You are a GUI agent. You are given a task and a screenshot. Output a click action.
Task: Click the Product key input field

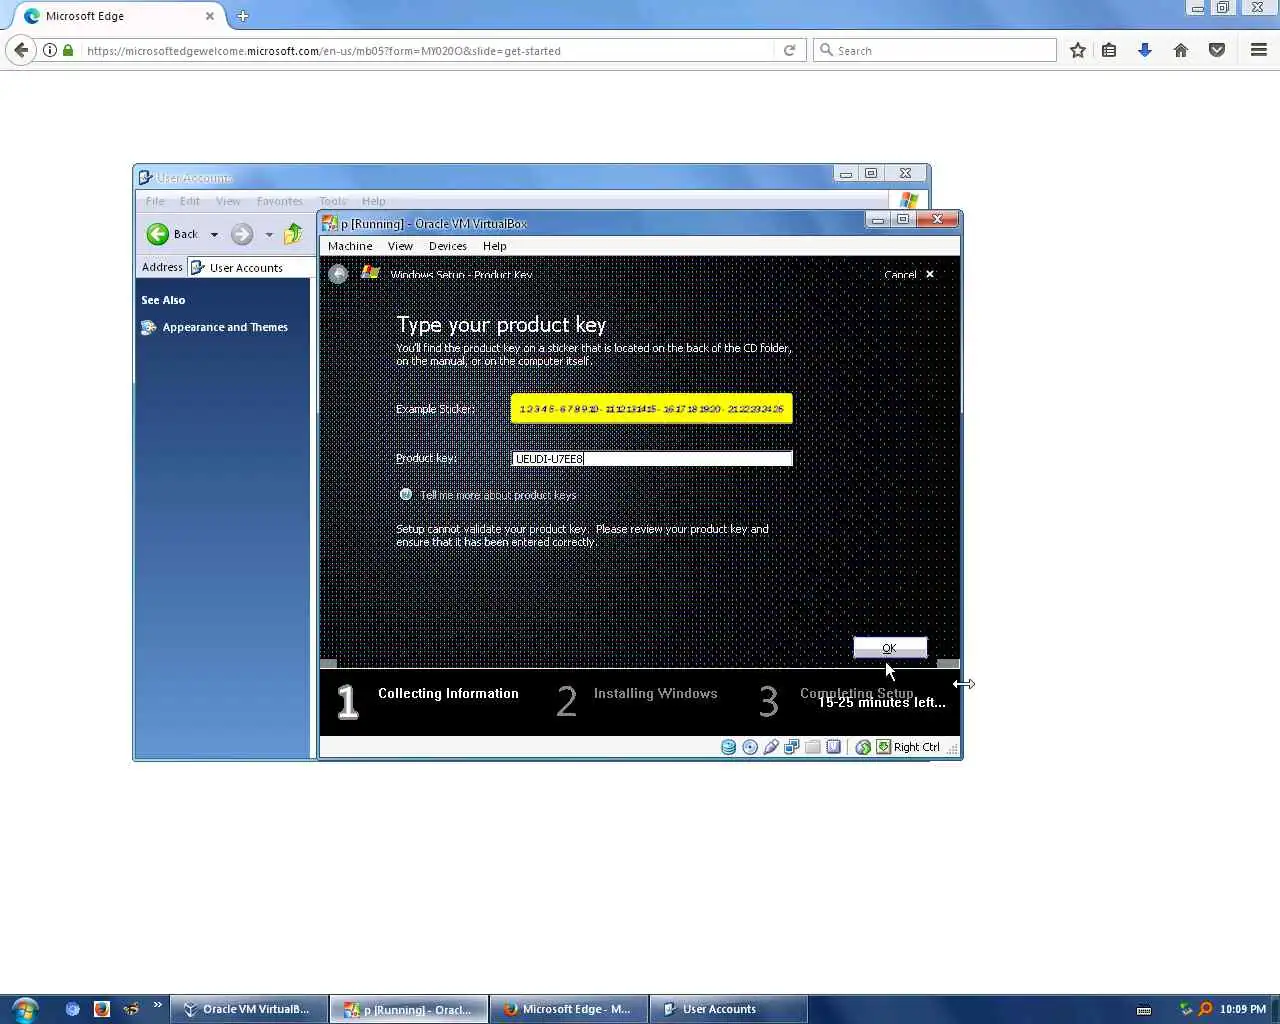click(x=652, y=459)
